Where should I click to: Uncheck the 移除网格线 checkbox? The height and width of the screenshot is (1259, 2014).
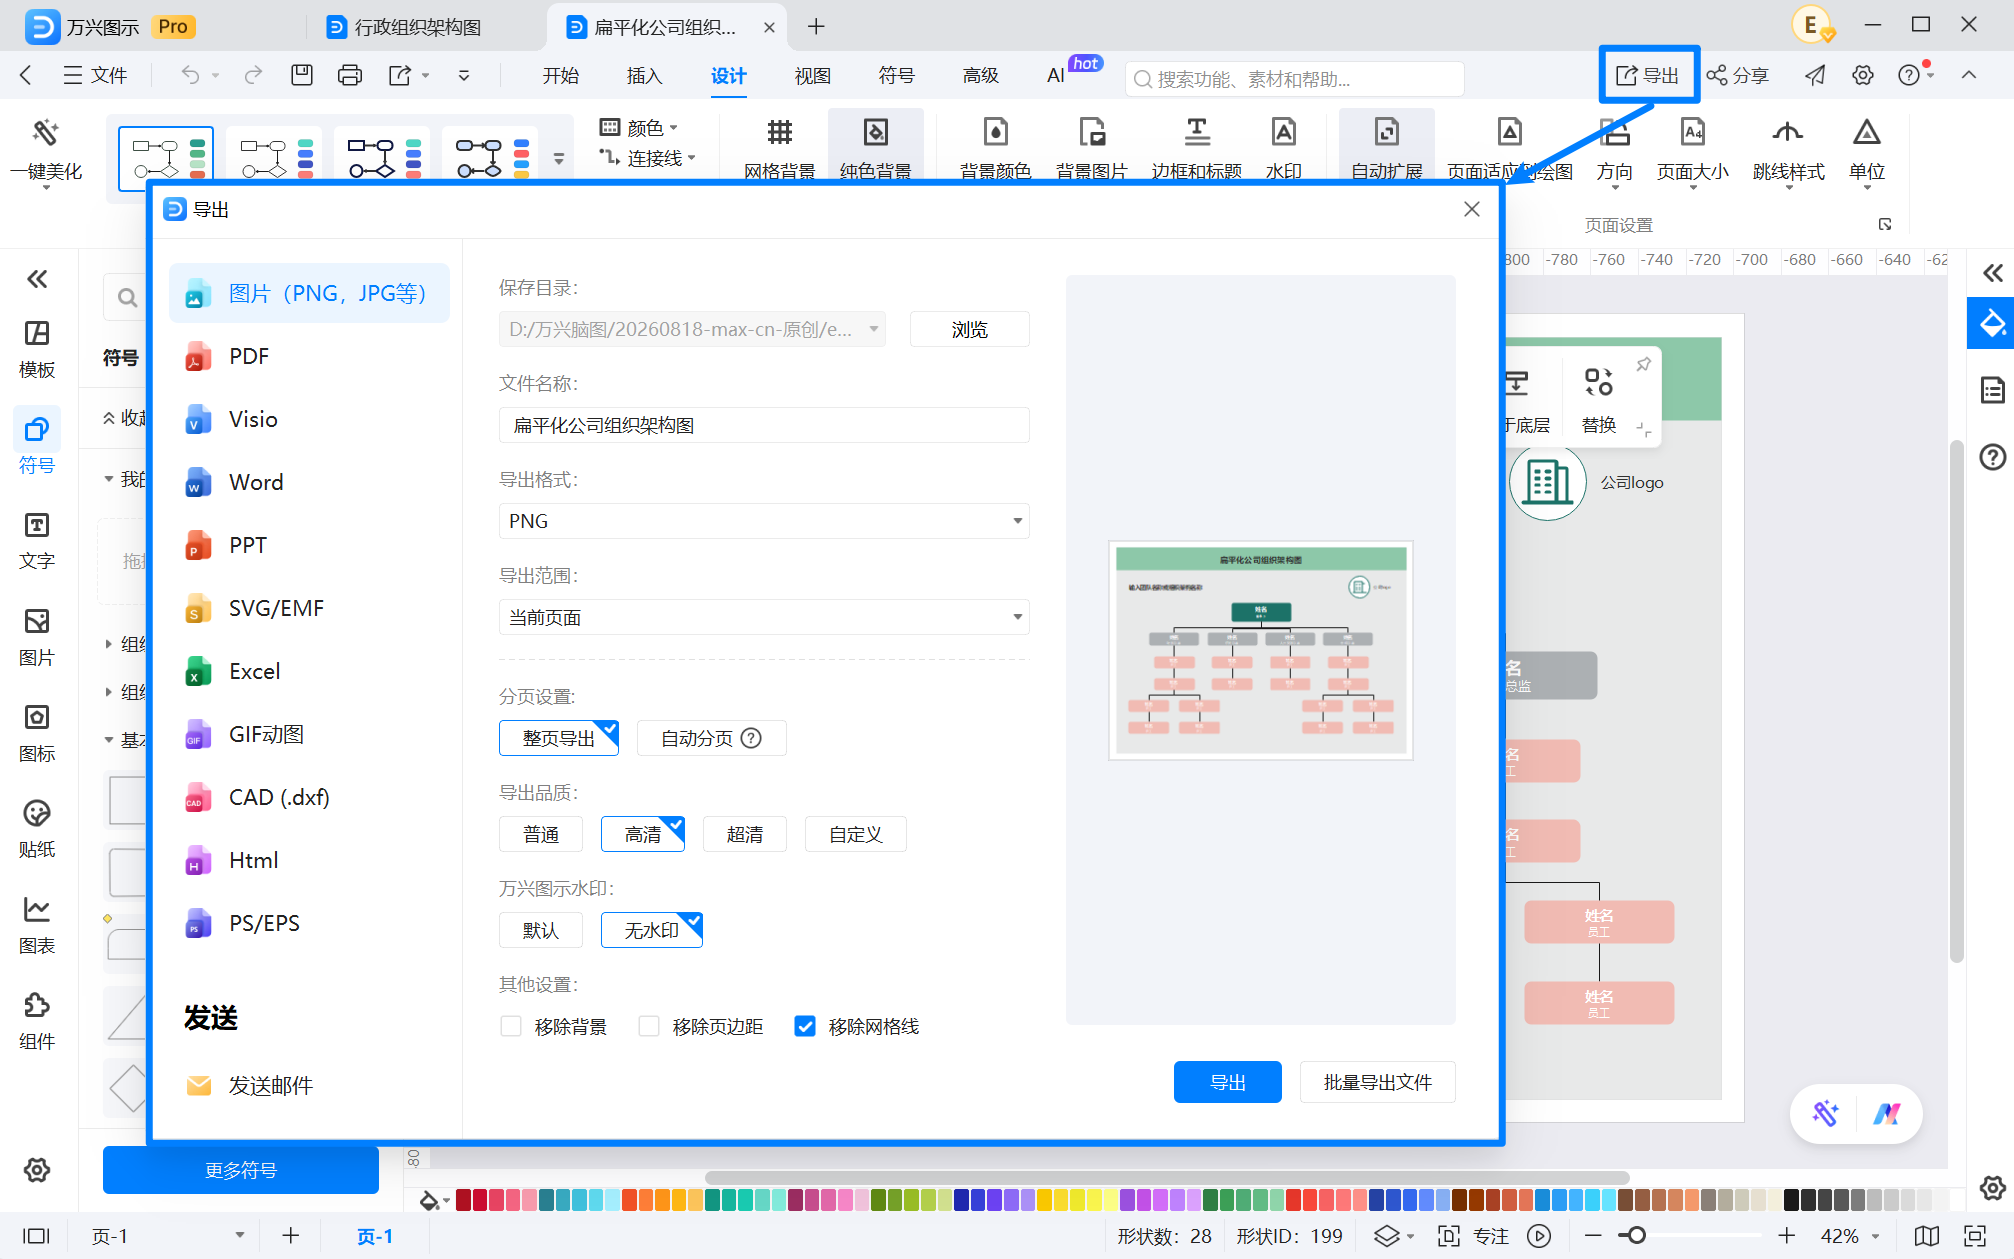click(805, 1026)
